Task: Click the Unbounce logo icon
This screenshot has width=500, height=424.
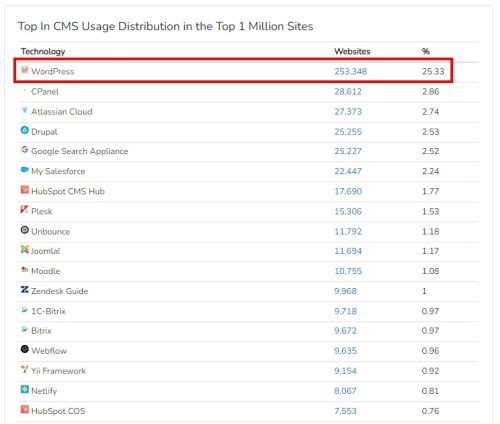Action: pyautogui.click(x=25, y=230)
